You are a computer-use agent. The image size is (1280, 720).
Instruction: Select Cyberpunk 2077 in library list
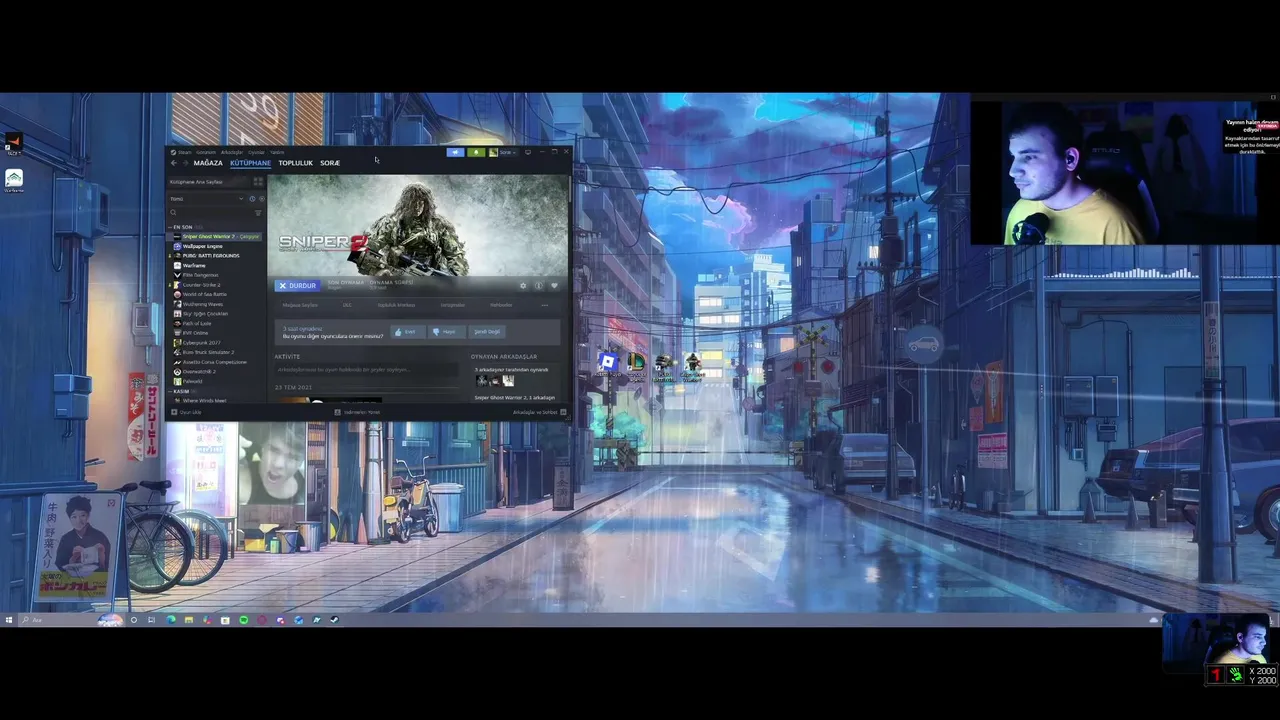(x=215, y=343)
